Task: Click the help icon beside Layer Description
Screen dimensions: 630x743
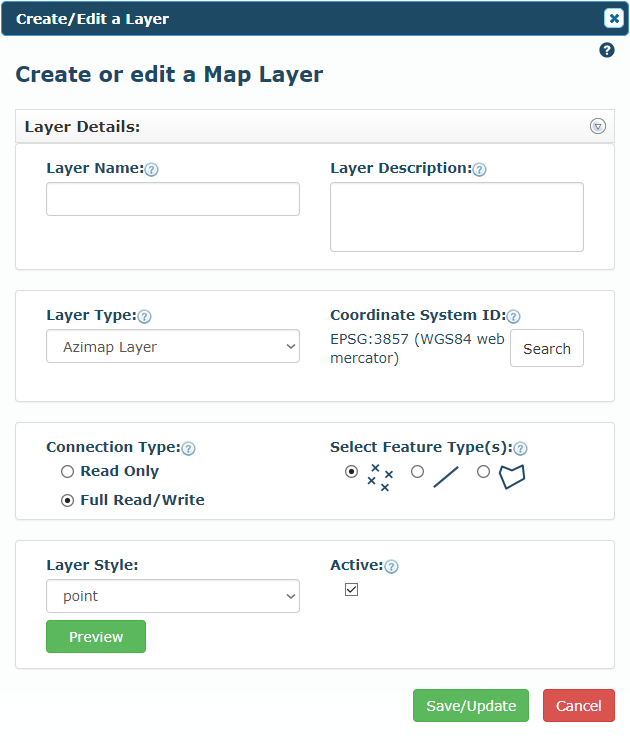Action: pos(479,170)
